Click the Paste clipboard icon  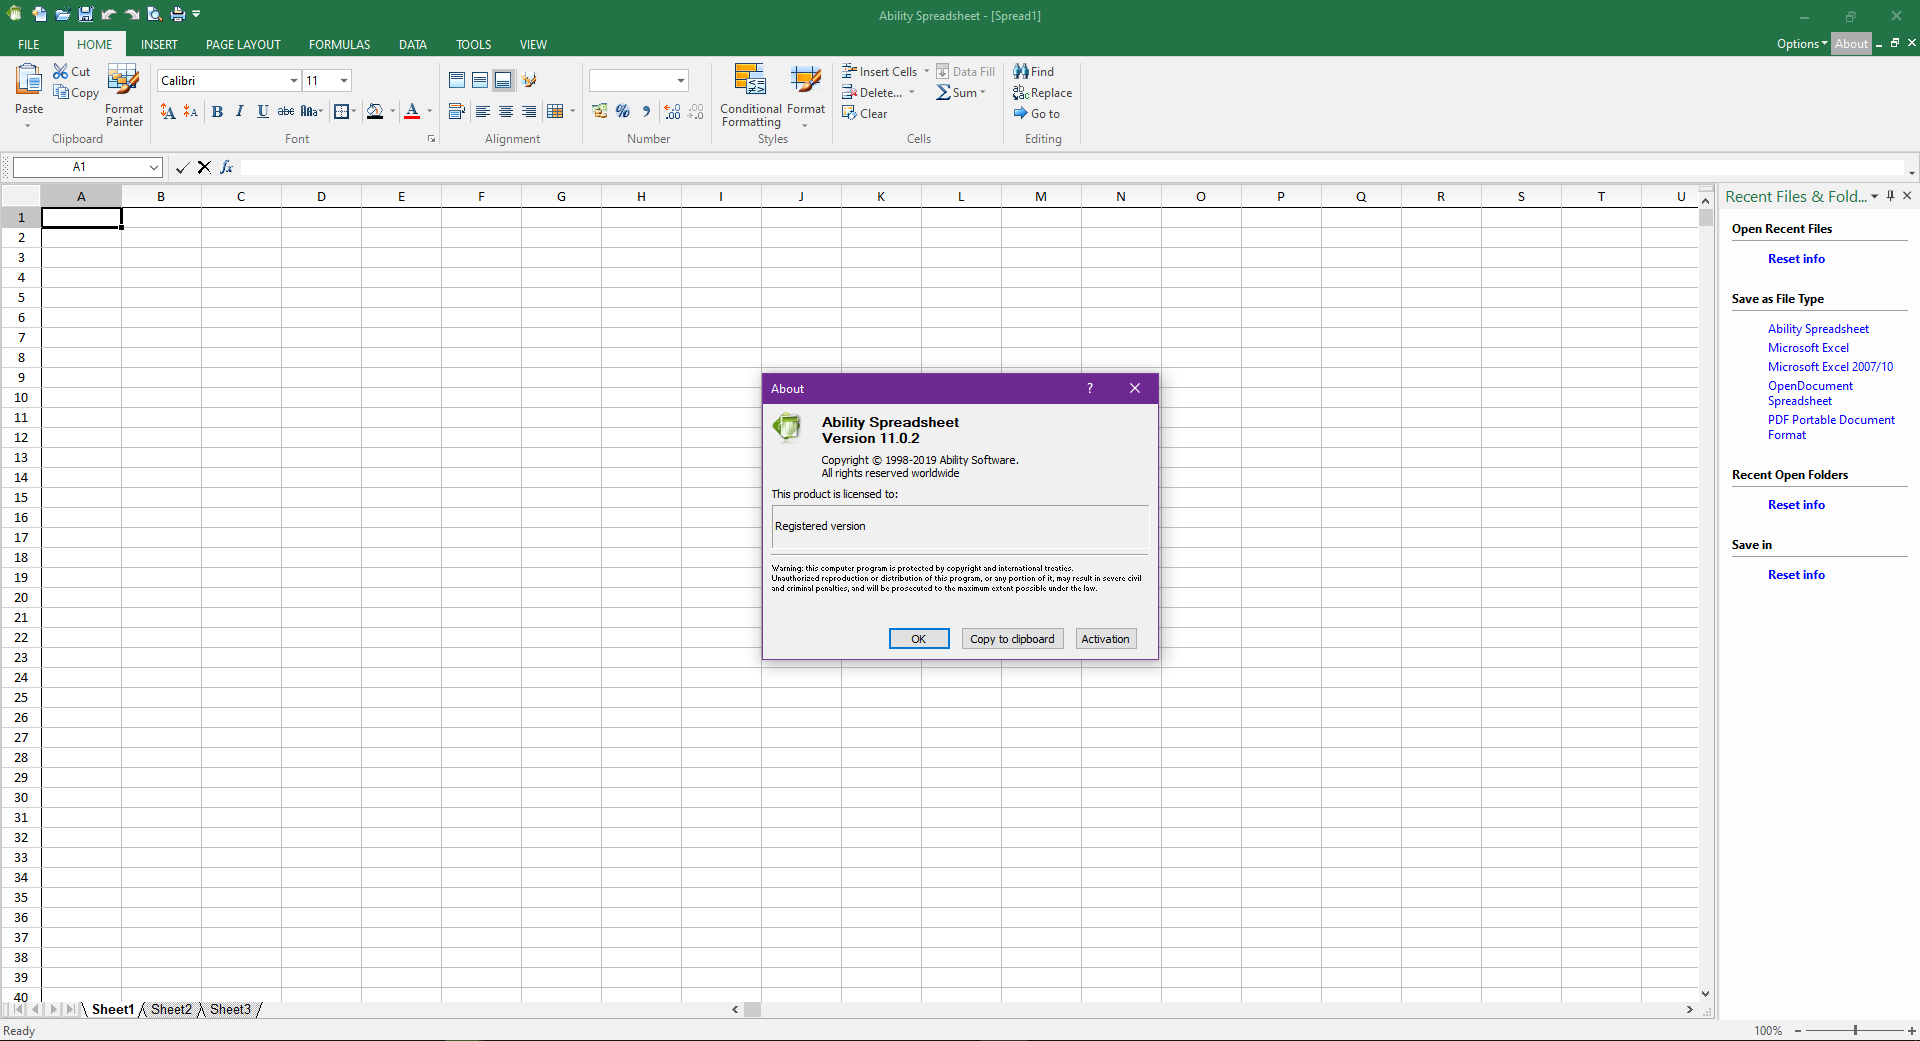(28, 79)
